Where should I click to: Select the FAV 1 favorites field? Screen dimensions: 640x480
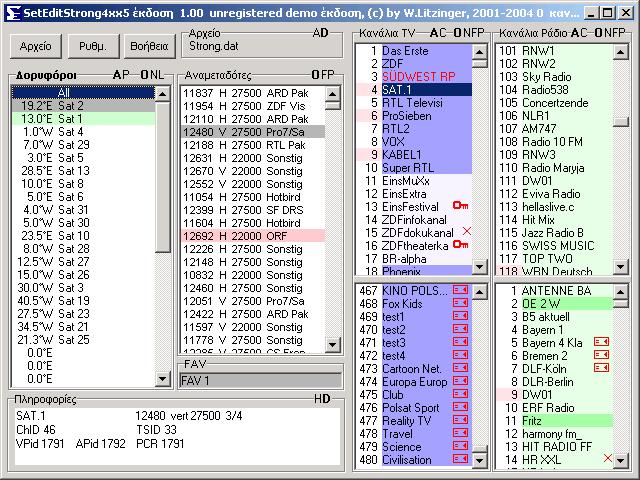(260, 381)
